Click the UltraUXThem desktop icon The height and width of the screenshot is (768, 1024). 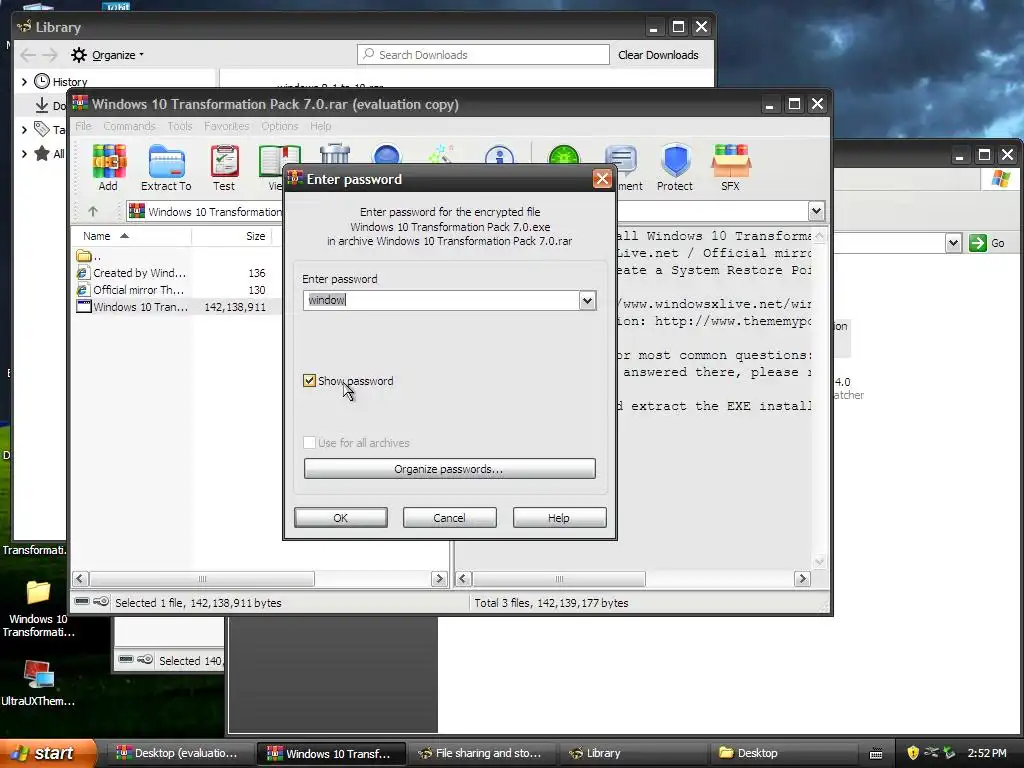39,675
